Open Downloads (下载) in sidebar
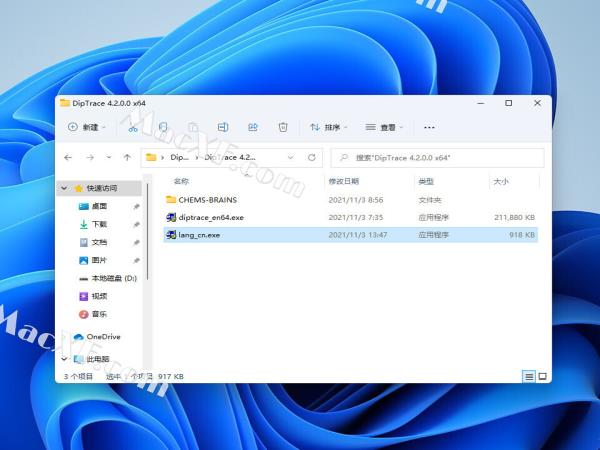Screen dimensions: 600x450 click(x=99, y=224)
